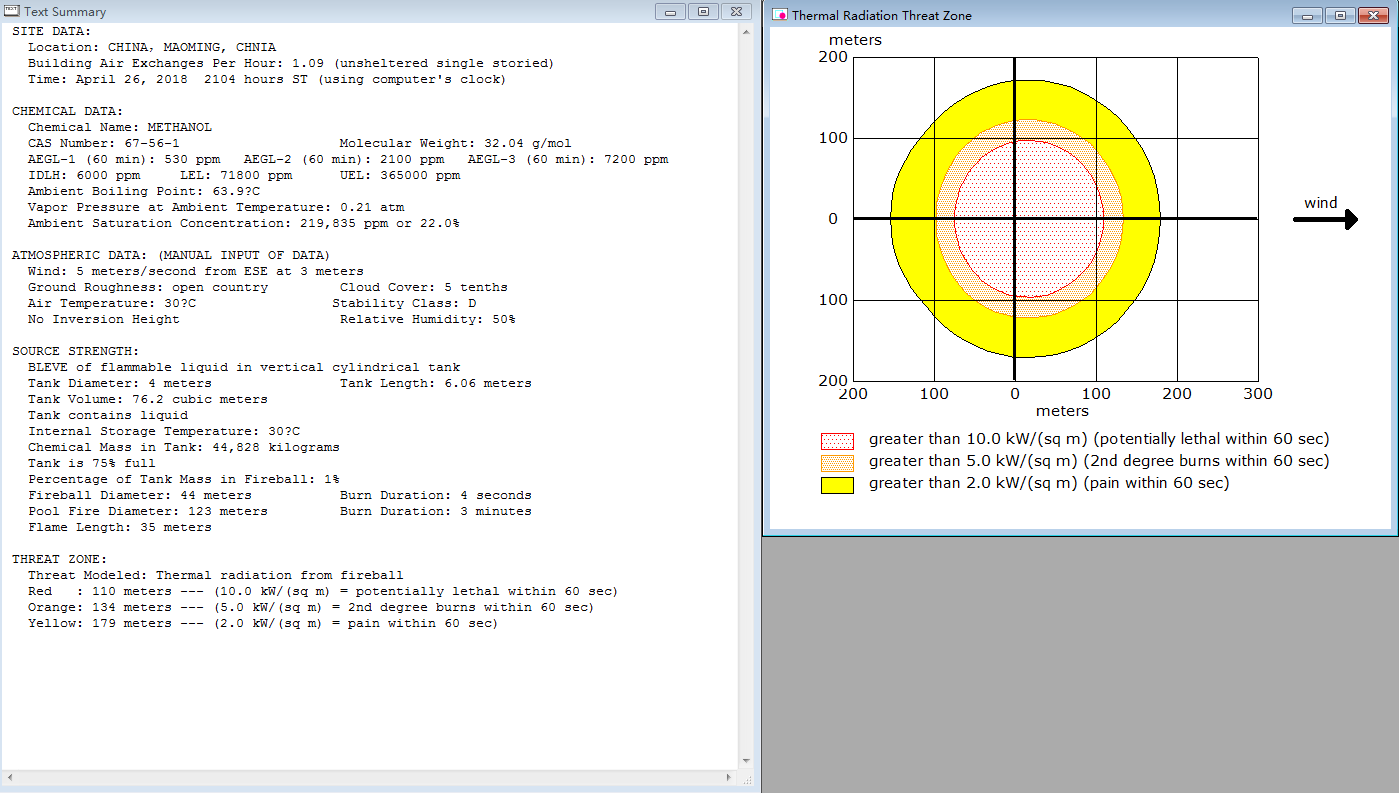Screen dimensions: 1399x793
Task: Click the yellow 2.0 kW legend swatch
Action: 837,485
